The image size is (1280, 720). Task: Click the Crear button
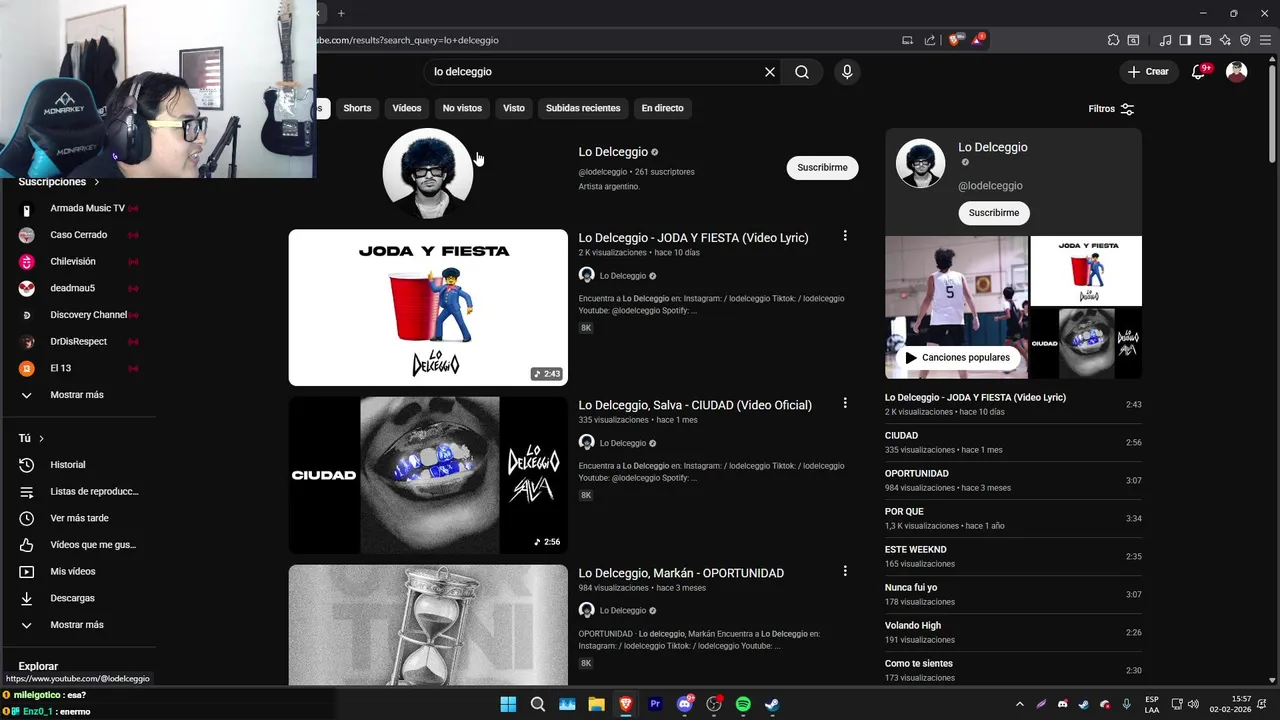click(x=1148, y=72)
